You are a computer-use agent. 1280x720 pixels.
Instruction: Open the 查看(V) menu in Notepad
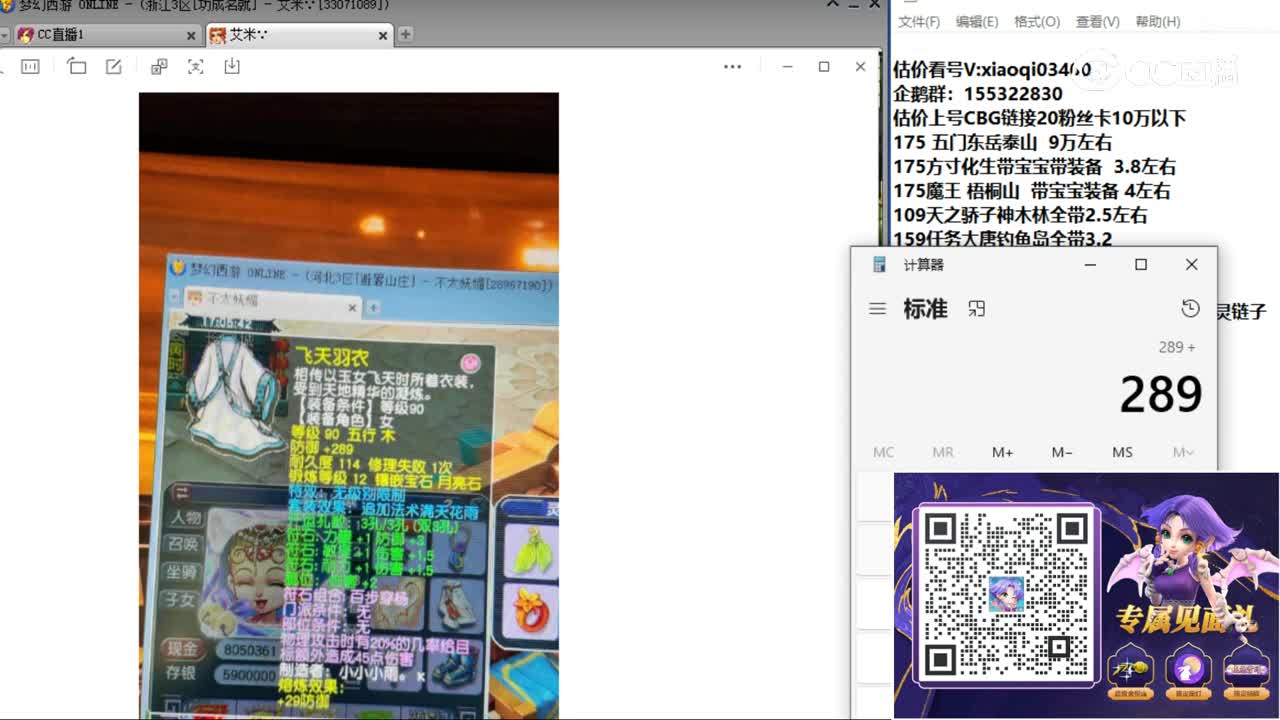tap(1097, 21)
